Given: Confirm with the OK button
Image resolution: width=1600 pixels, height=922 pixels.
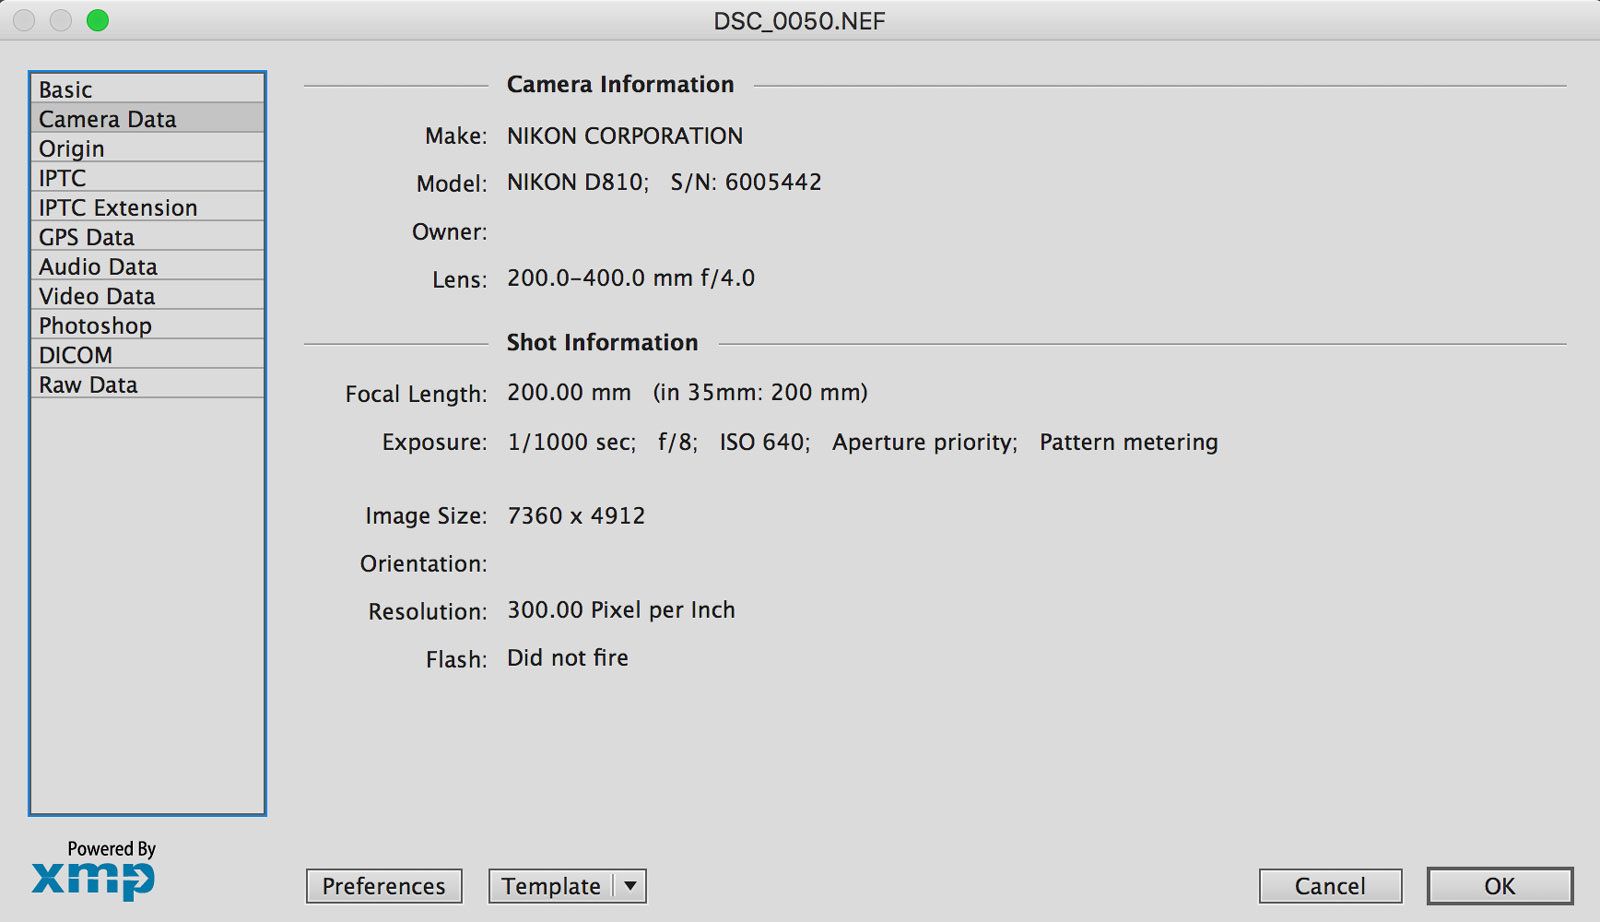Looking at the screenshot, I should coord(1499,886).
